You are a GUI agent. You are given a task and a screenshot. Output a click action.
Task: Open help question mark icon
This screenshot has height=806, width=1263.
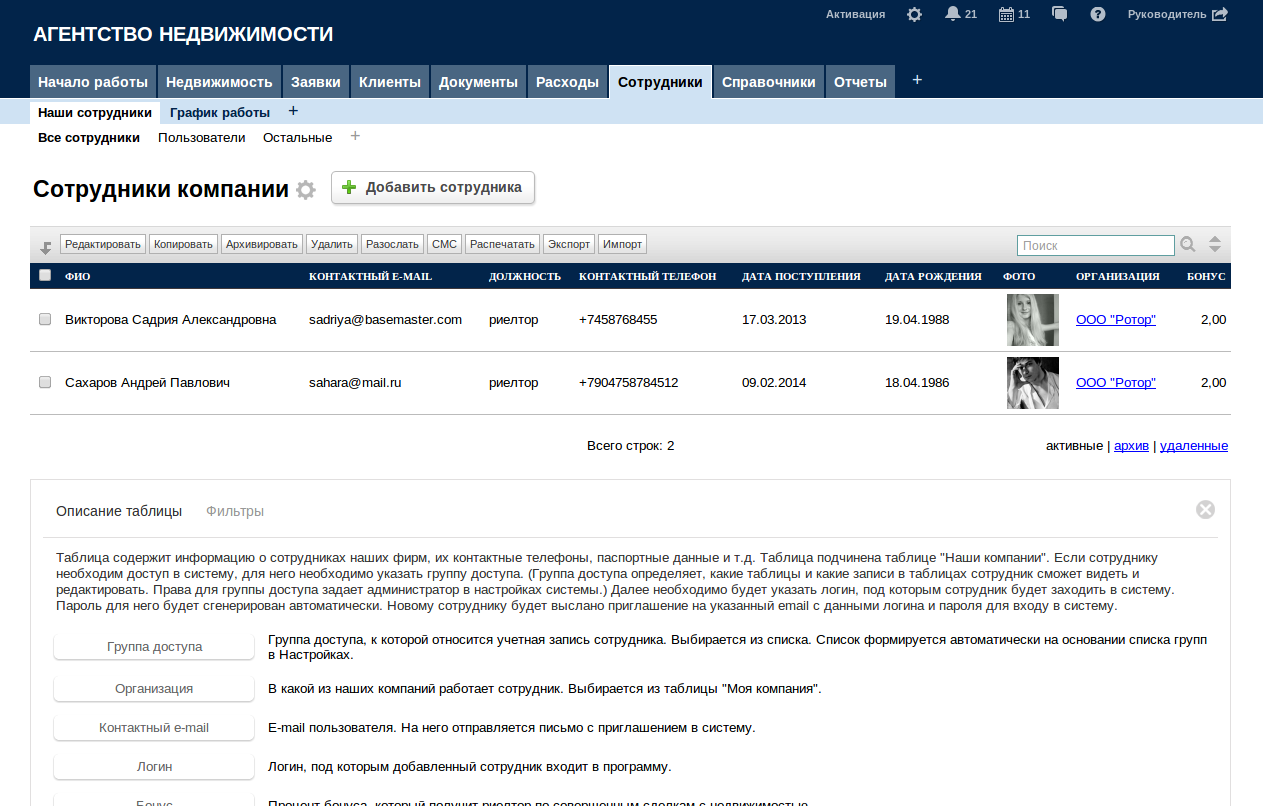pos(1097,15)
